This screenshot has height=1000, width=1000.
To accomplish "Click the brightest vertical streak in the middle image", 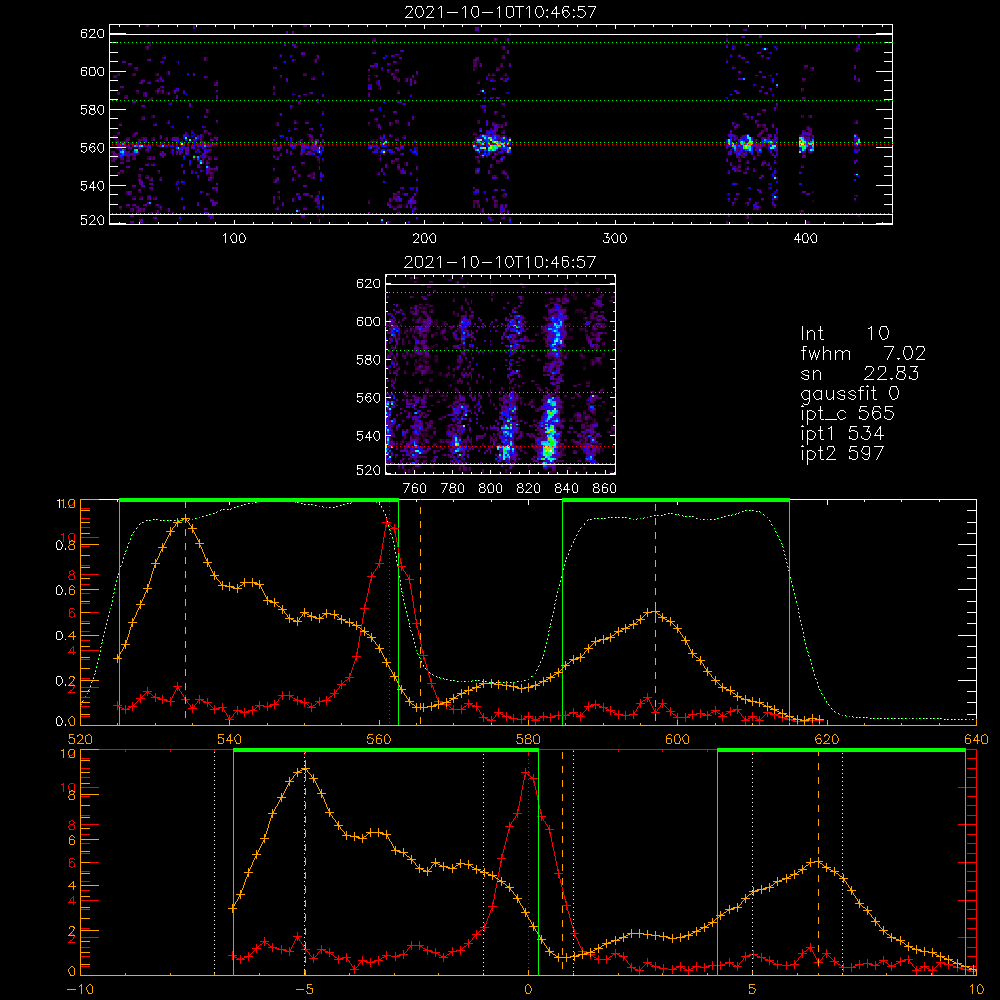I will pos(550,427).
